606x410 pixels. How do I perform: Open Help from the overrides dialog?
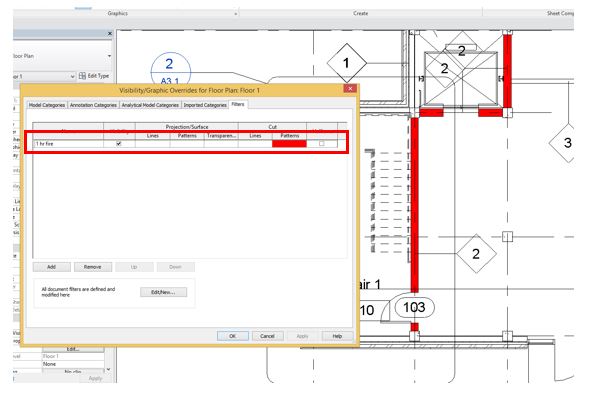(x=337, y=336)
